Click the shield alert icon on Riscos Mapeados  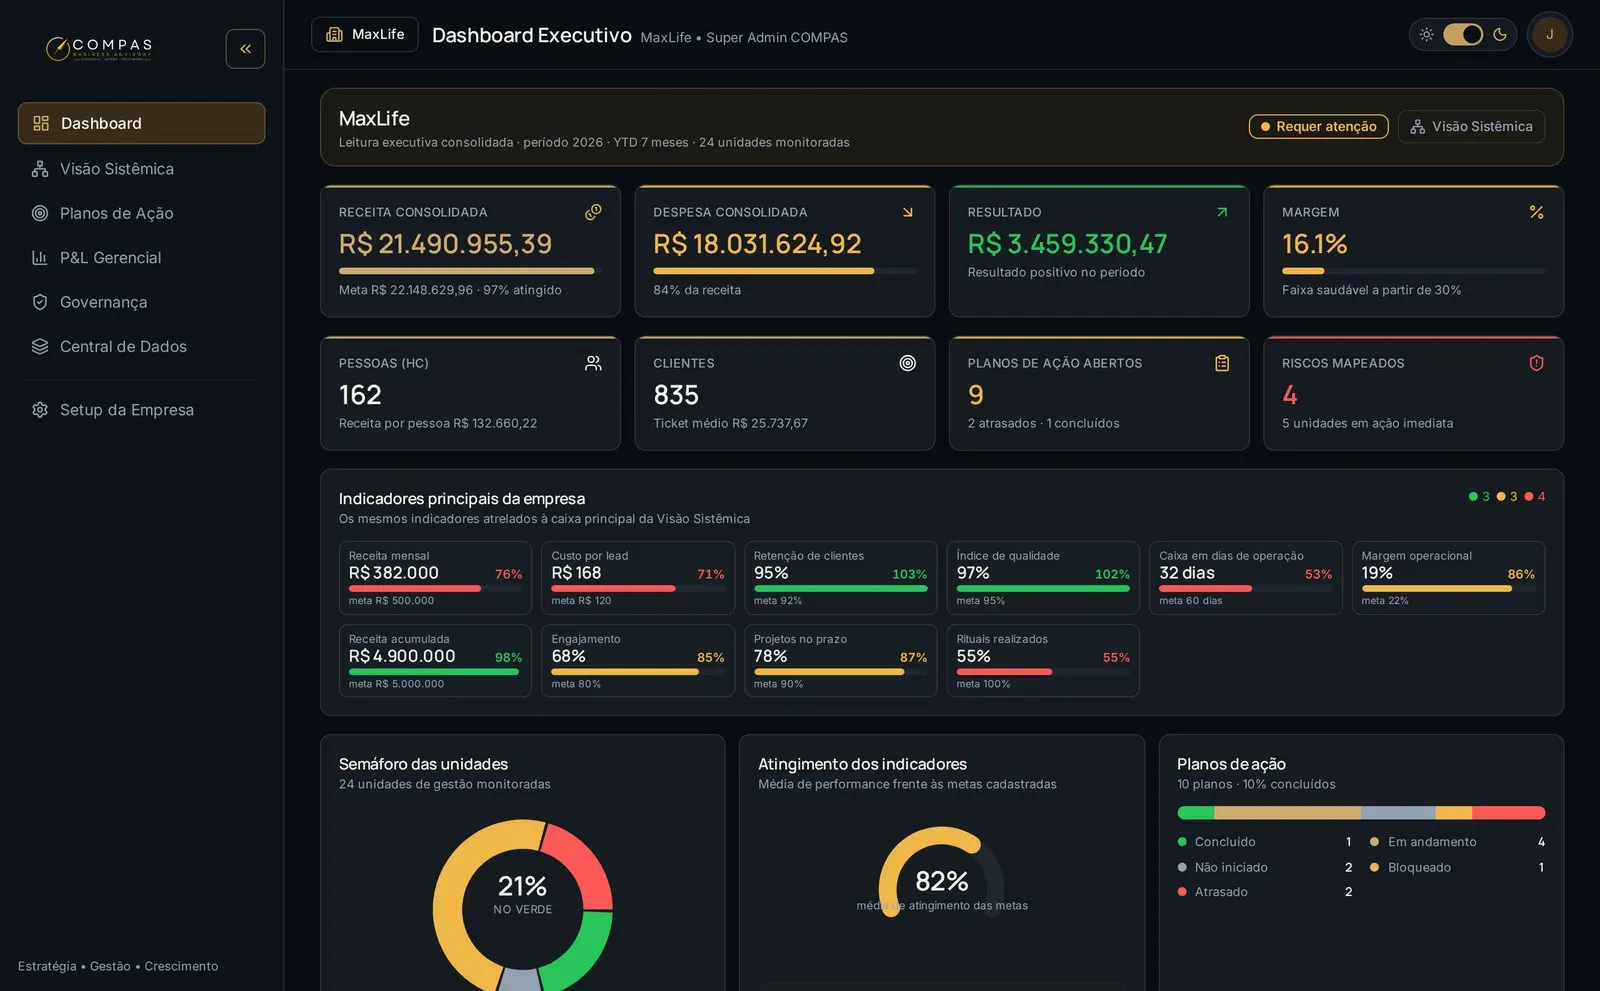click(1536, 363)
